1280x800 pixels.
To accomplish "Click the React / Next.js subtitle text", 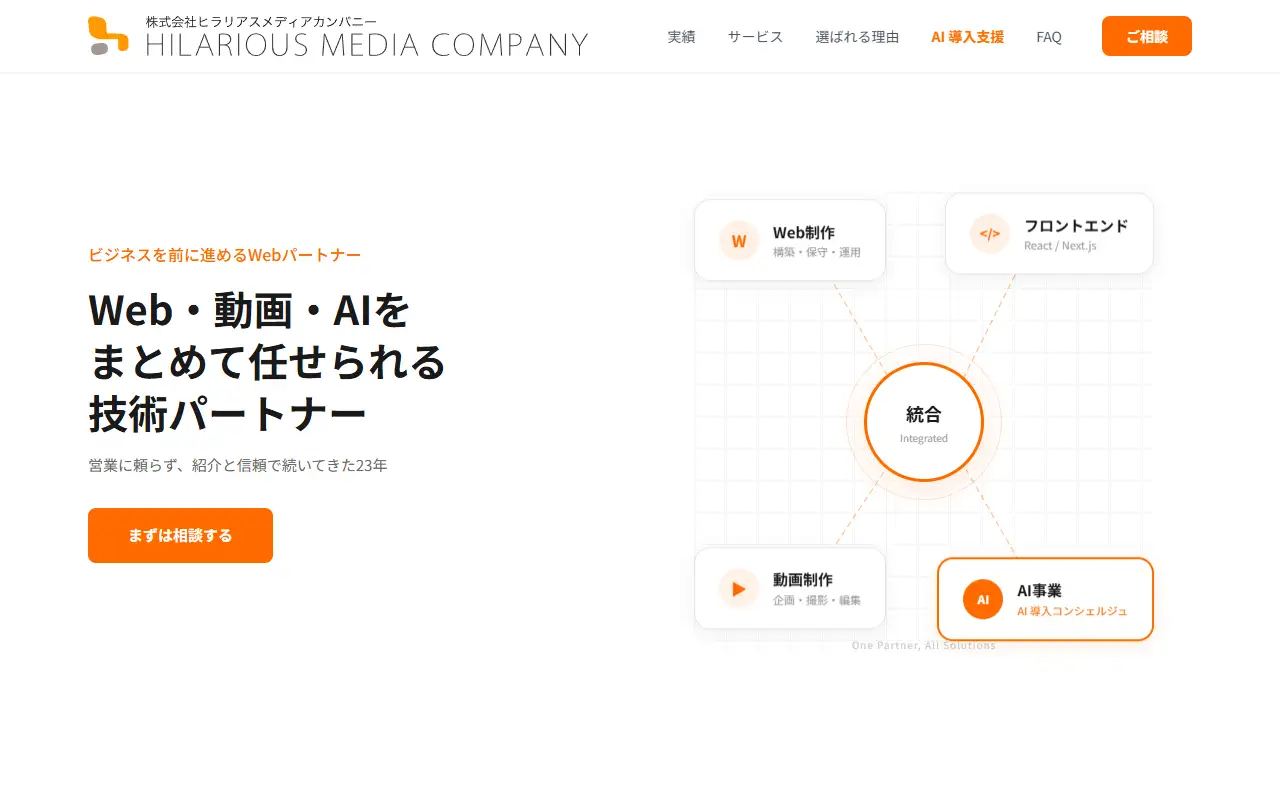I will point(1060,245).
